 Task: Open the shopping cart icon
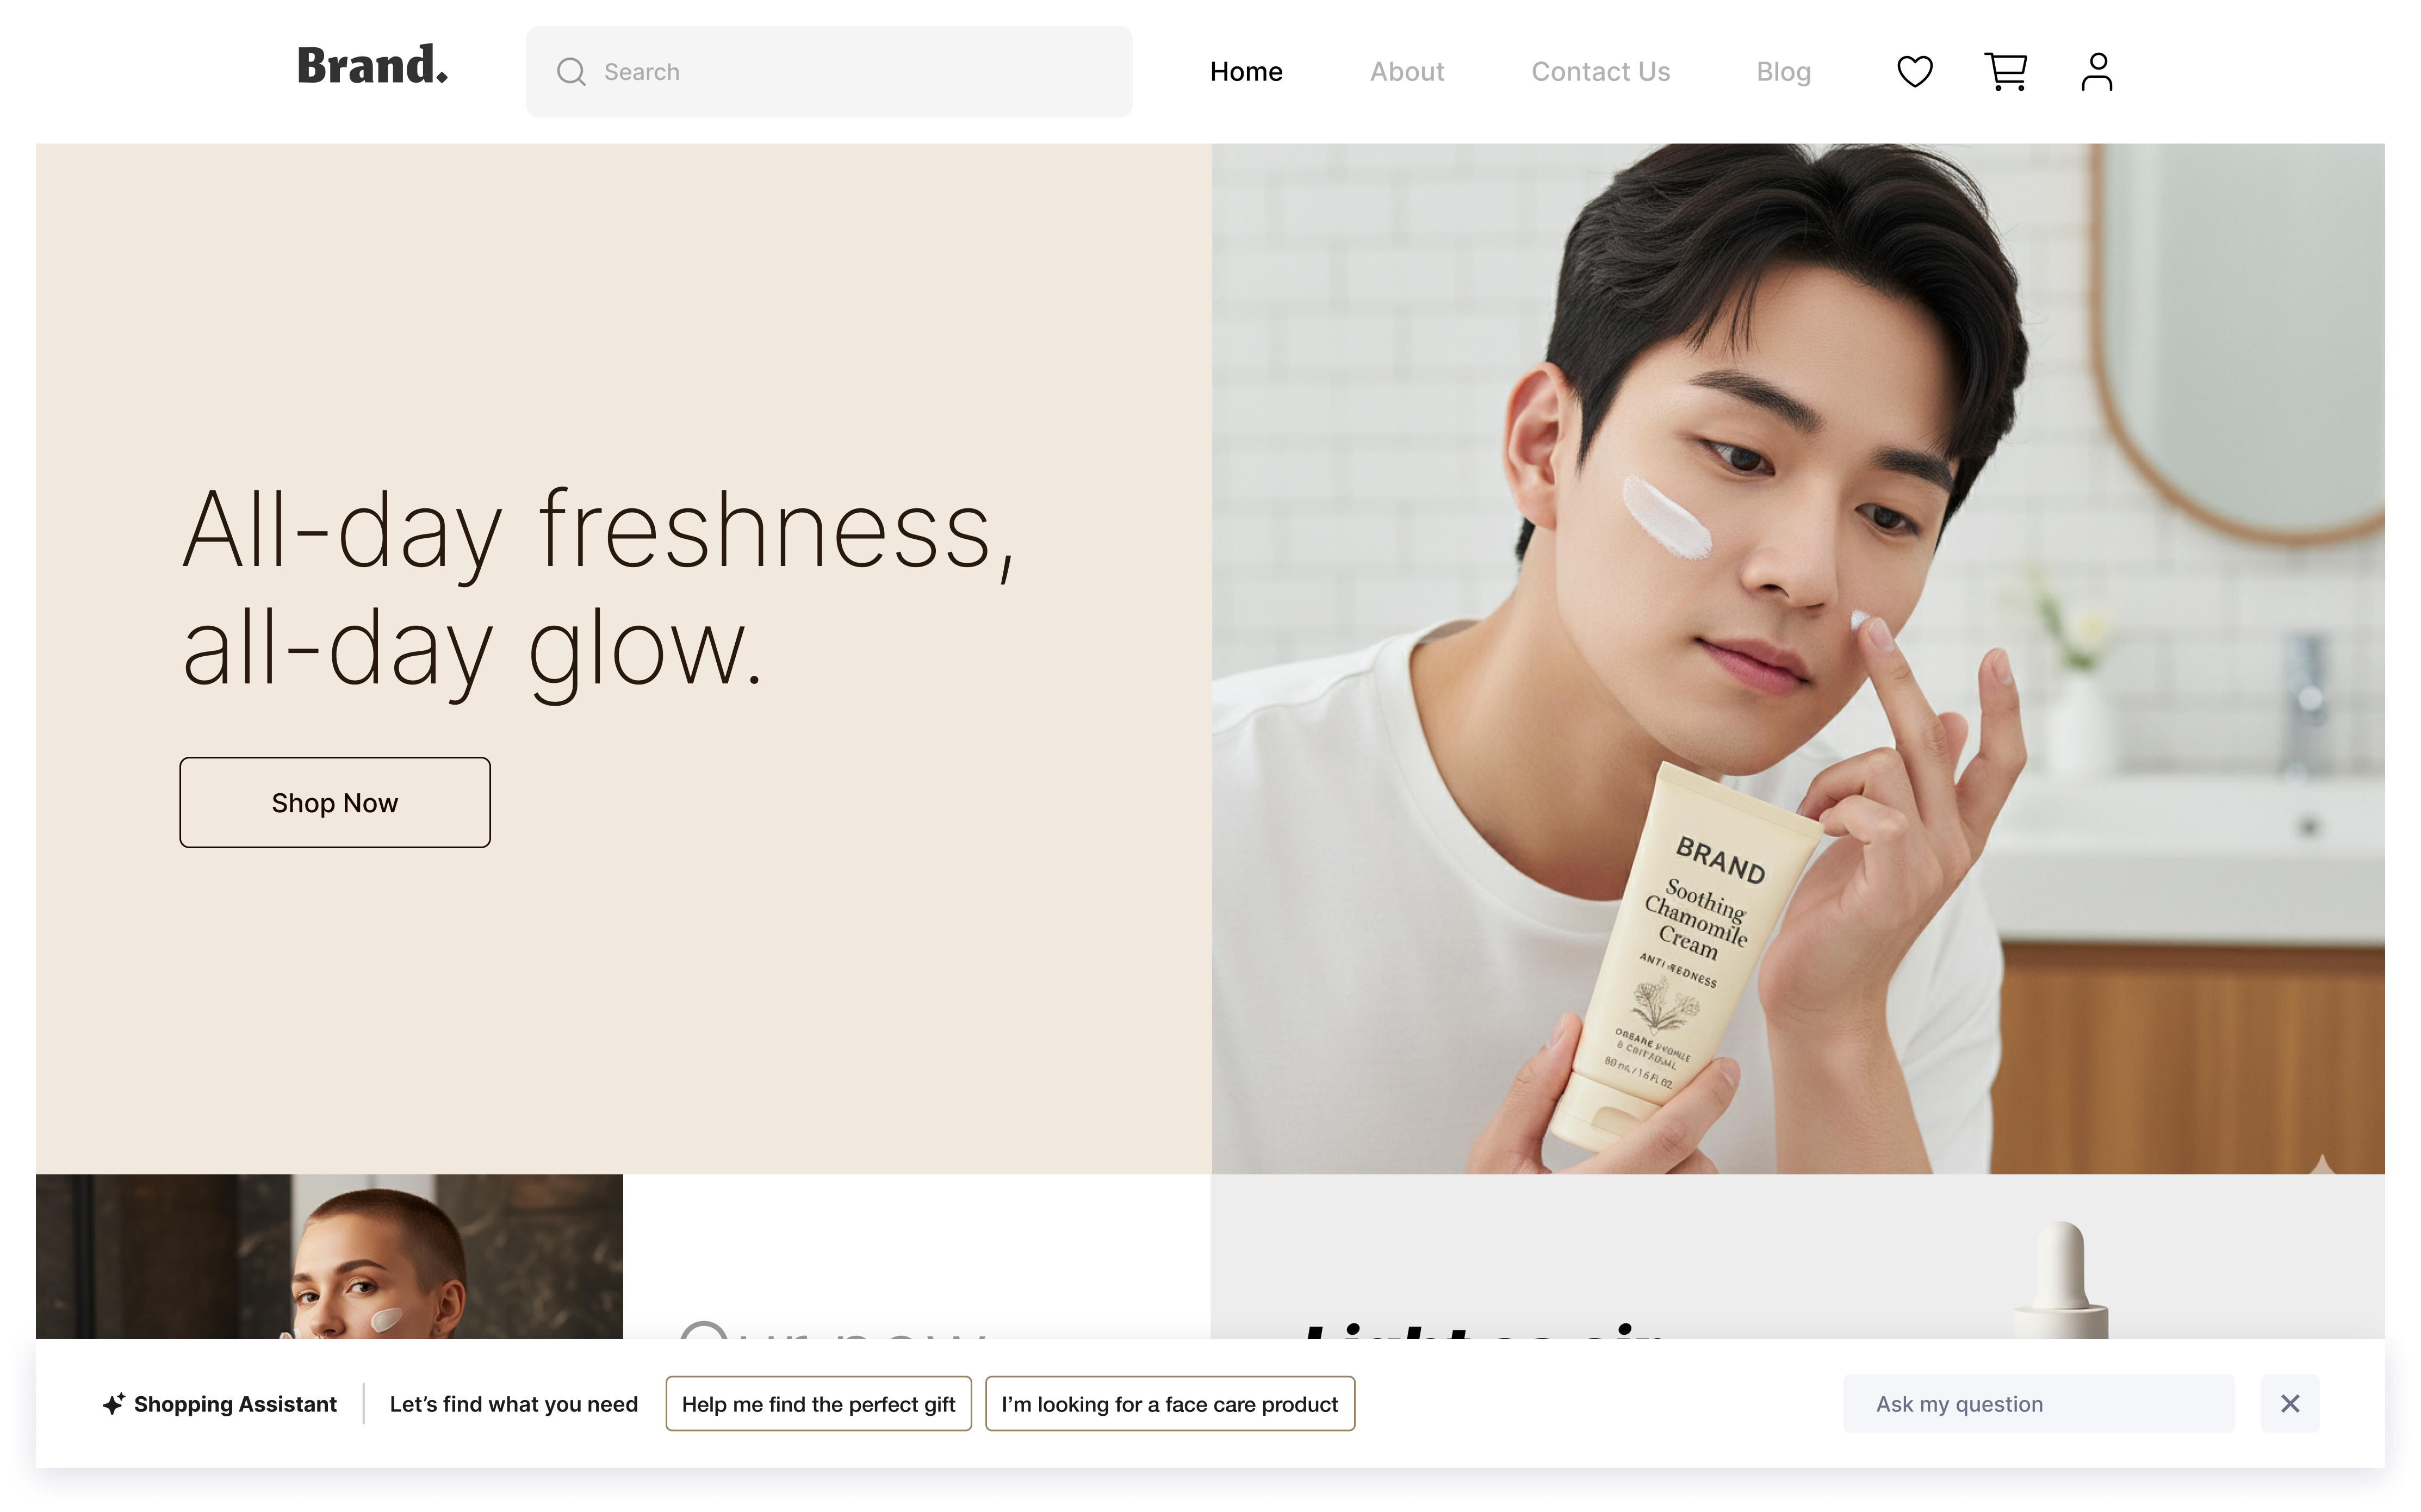[x=2005, y=72]
